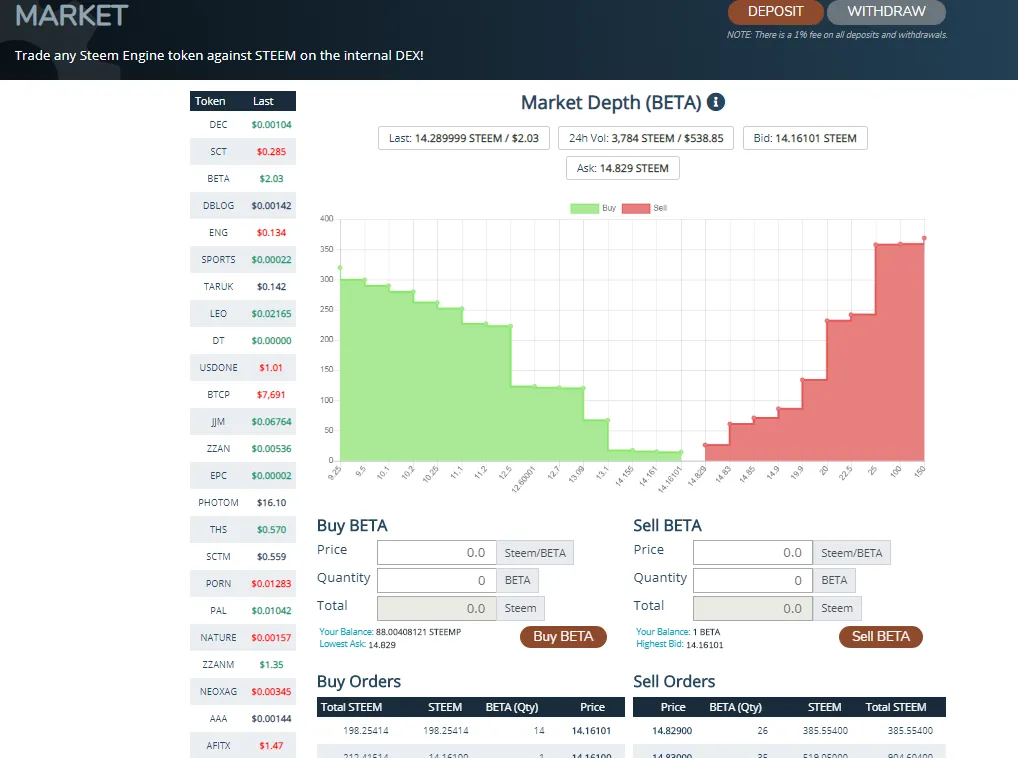Click Buy Orders Total STEEM column header
This screenshot has height=758, width=1018.
point(351,707)
